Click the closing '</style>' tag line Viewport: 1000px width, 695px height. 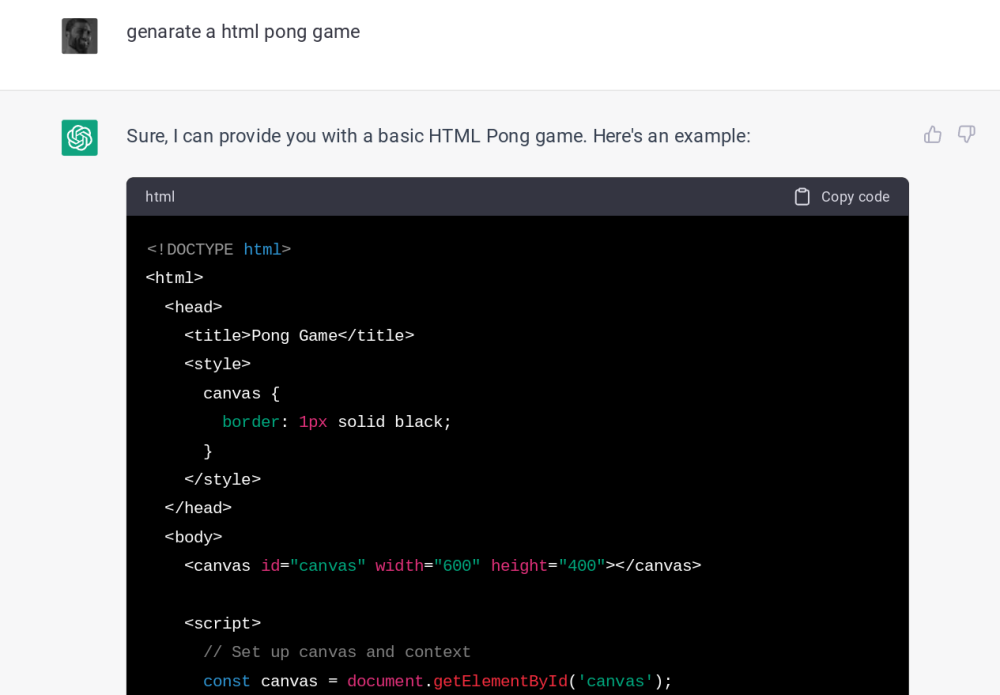point(223,479)
